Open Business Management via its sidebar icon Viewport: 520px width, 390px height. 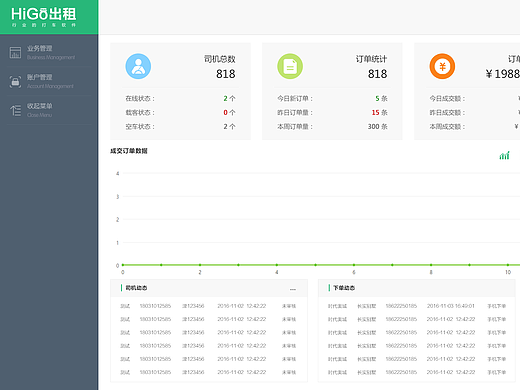[15, 53]
